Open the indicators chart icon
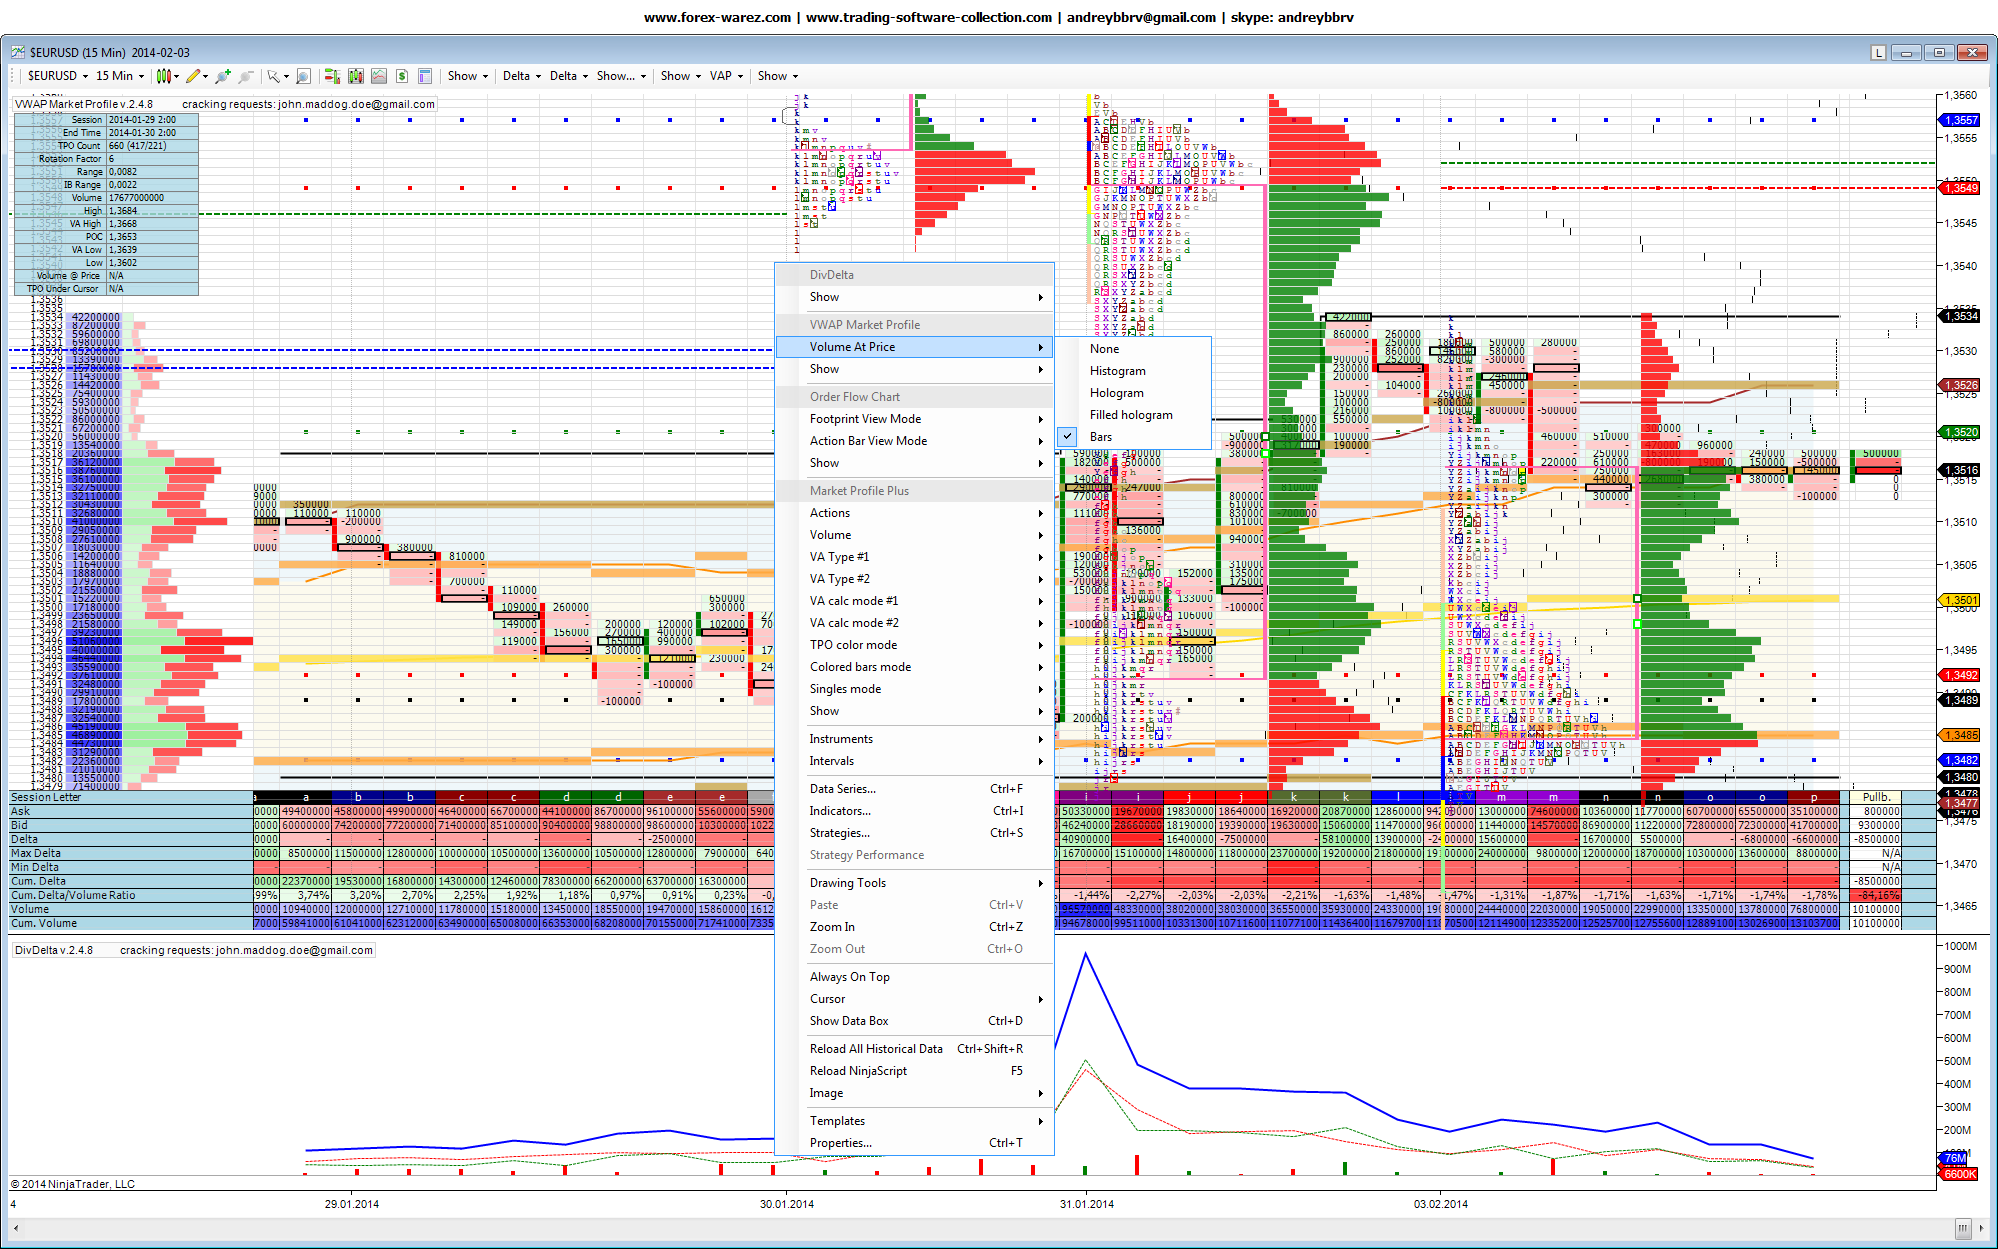1998x1249 pixels. [379, 76]
